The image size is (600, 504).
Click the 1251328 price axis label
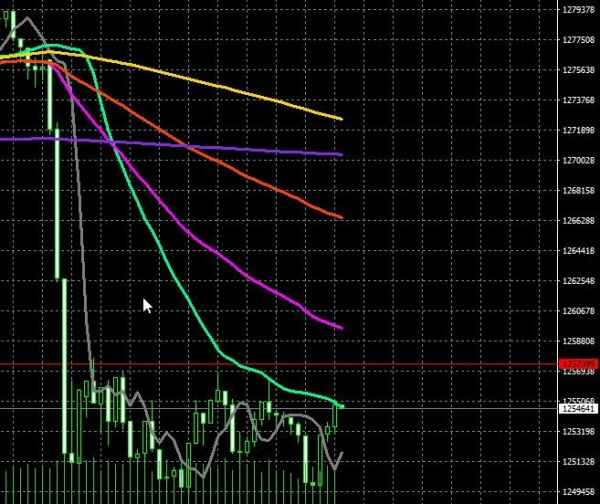point(579,462)
